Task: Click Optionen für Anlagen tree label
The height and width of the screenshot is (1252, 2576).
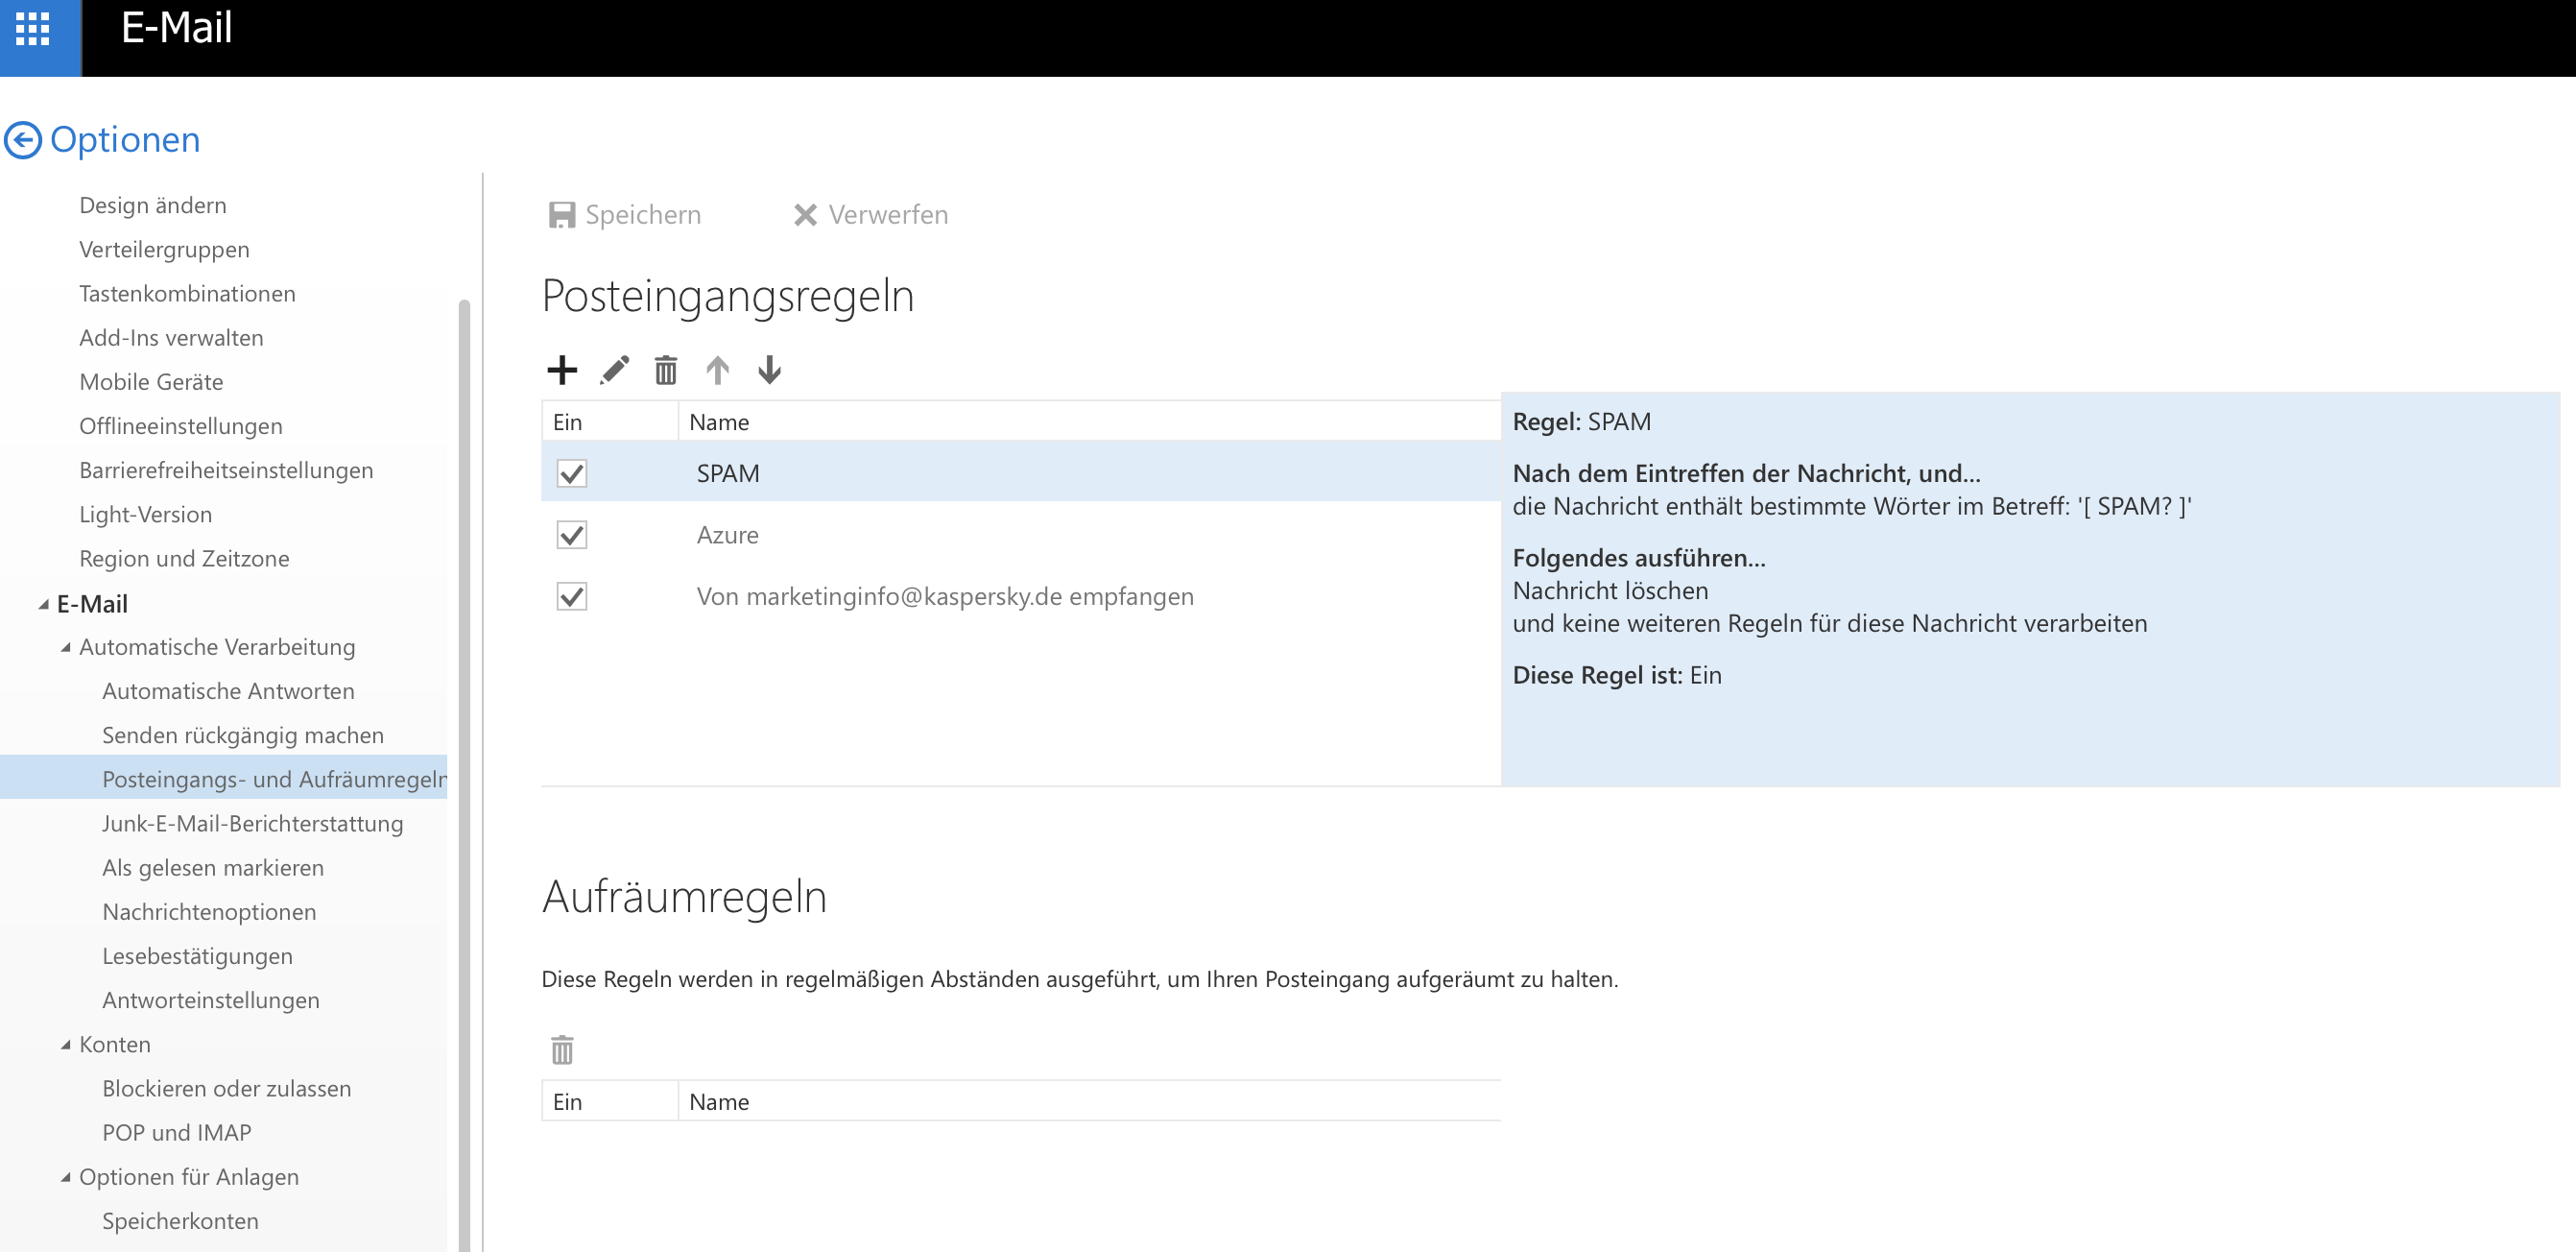Action: point(189,1177)
